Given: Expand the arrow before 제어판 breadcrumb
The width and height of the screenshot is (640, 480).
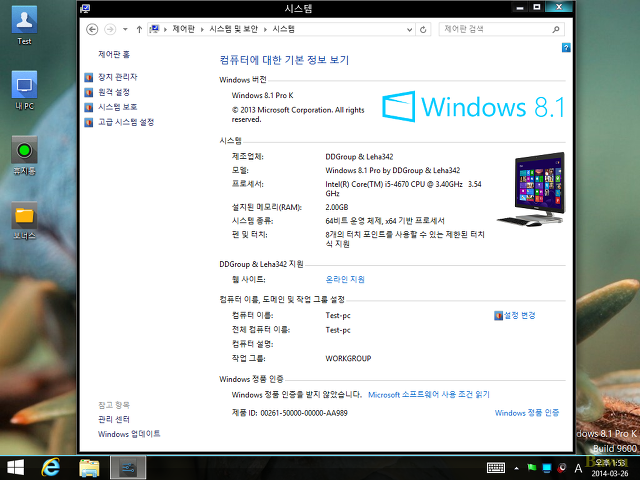Looking at the screenshot, I should (165, 29).
